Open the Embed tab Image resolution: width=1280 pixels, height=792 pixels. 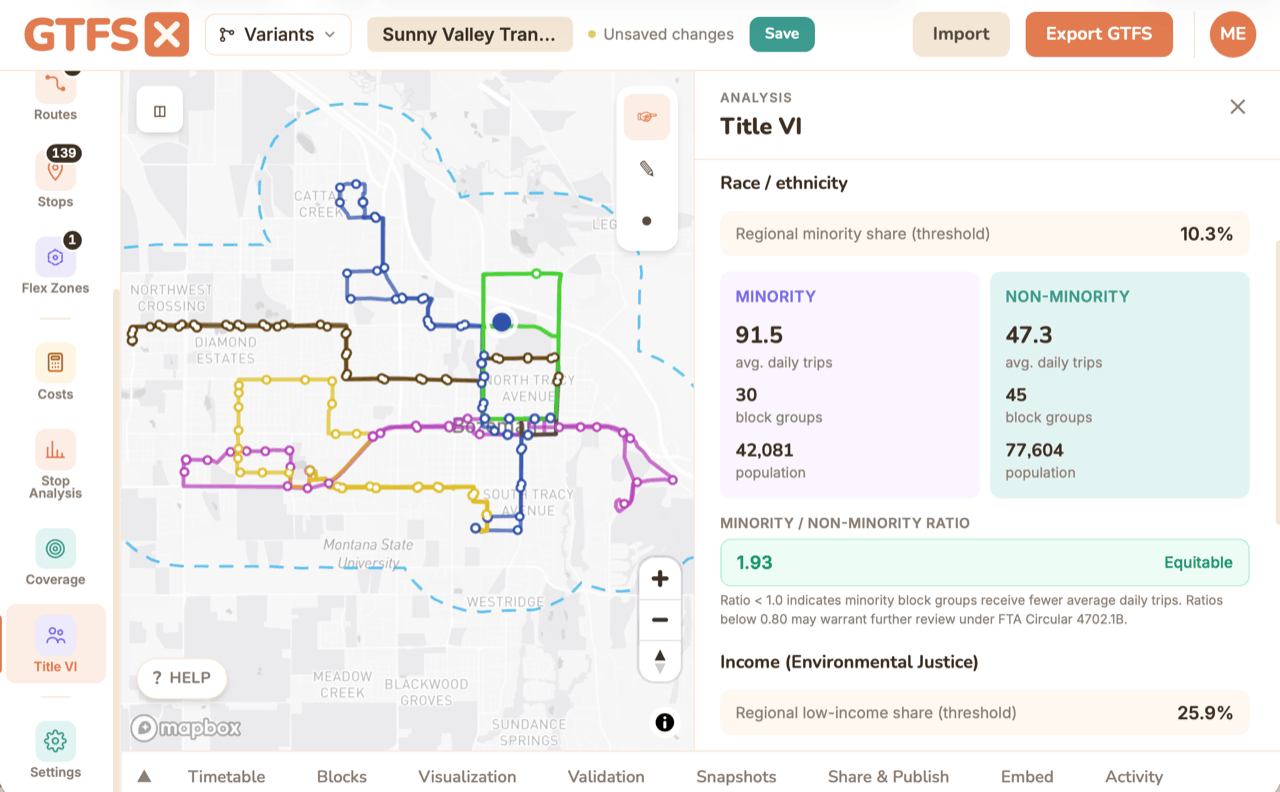[1027, 776]
